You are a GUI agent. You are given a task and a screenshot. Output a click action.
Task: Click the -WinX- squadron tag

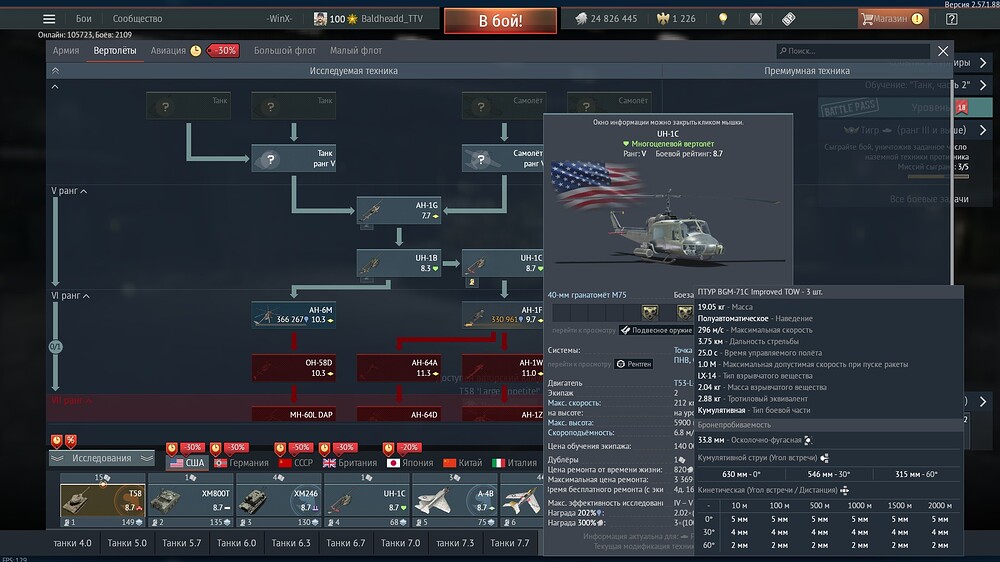(279, 18)
